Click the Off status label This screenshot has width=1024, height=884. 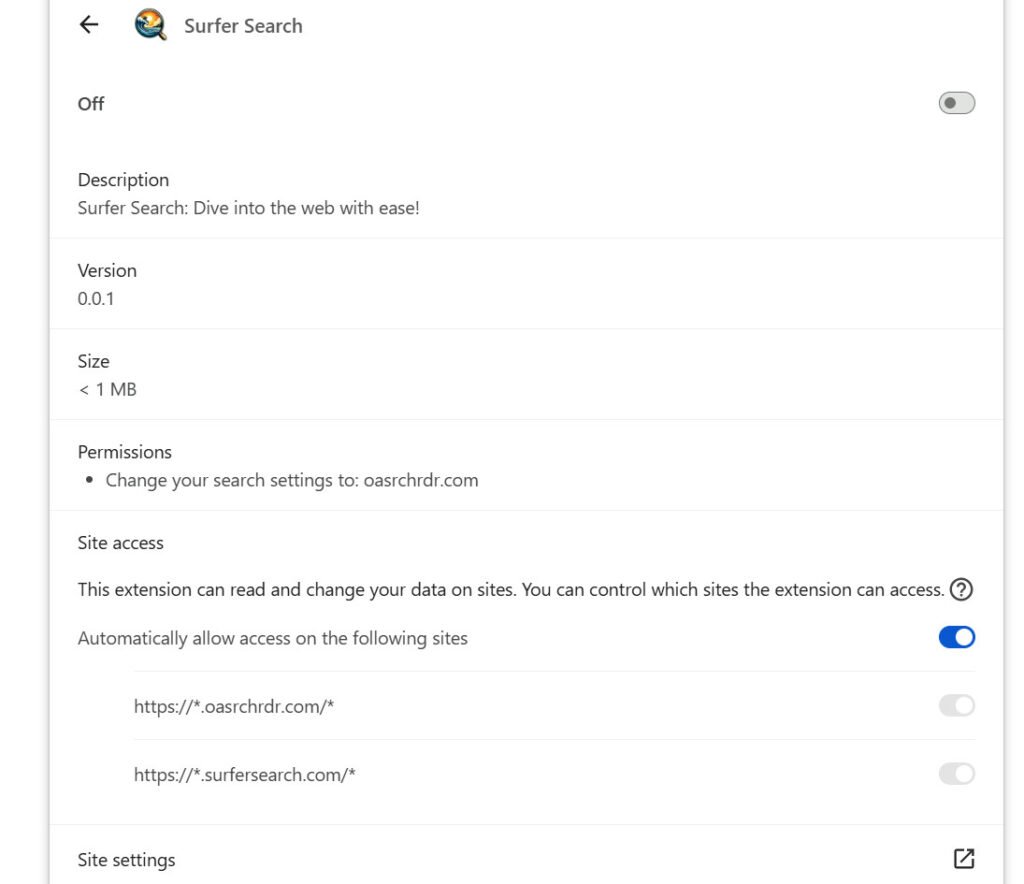(91, 104)
